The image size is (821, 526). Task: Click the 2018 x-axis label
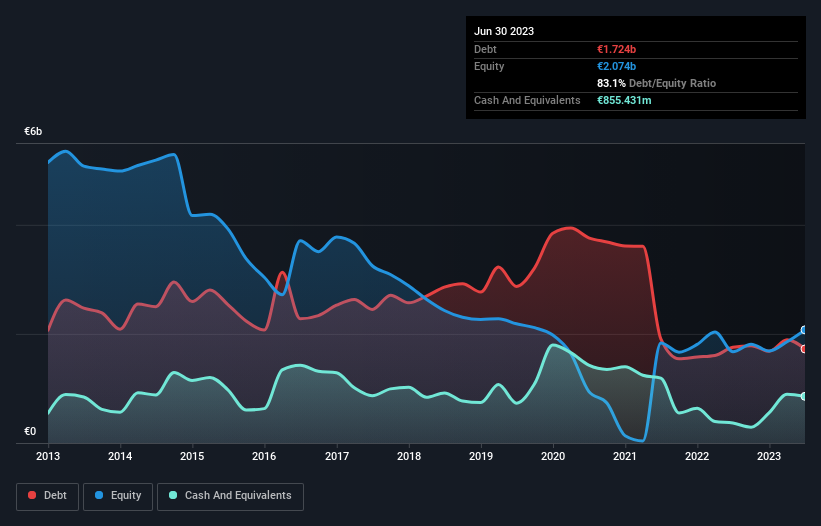pos(409,456)
